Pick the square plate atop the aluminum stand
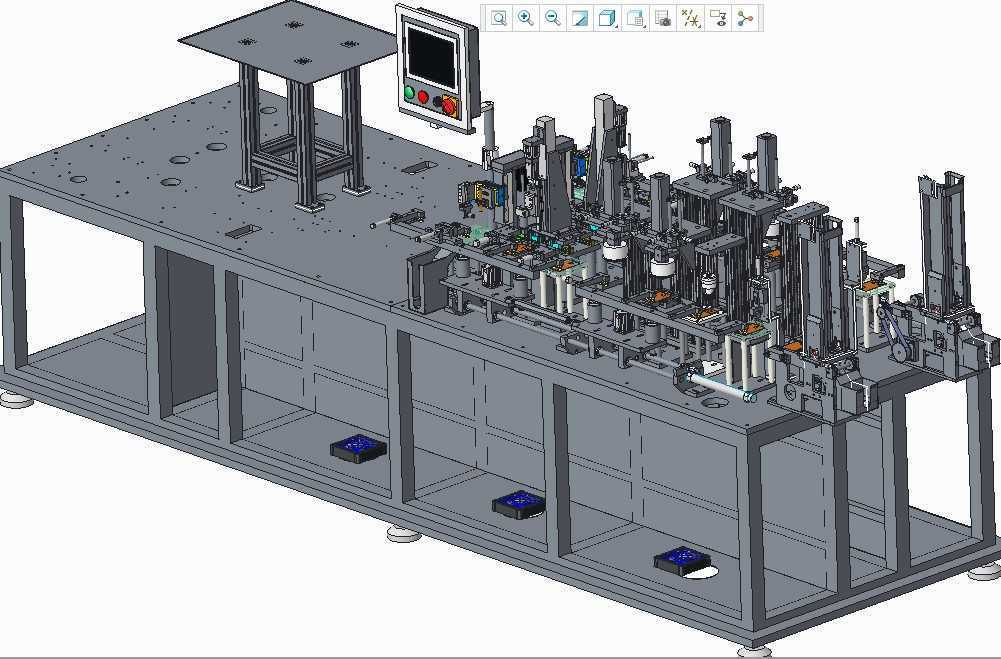The height and width of the screenshot is (659, 1001). coord(290,39)
